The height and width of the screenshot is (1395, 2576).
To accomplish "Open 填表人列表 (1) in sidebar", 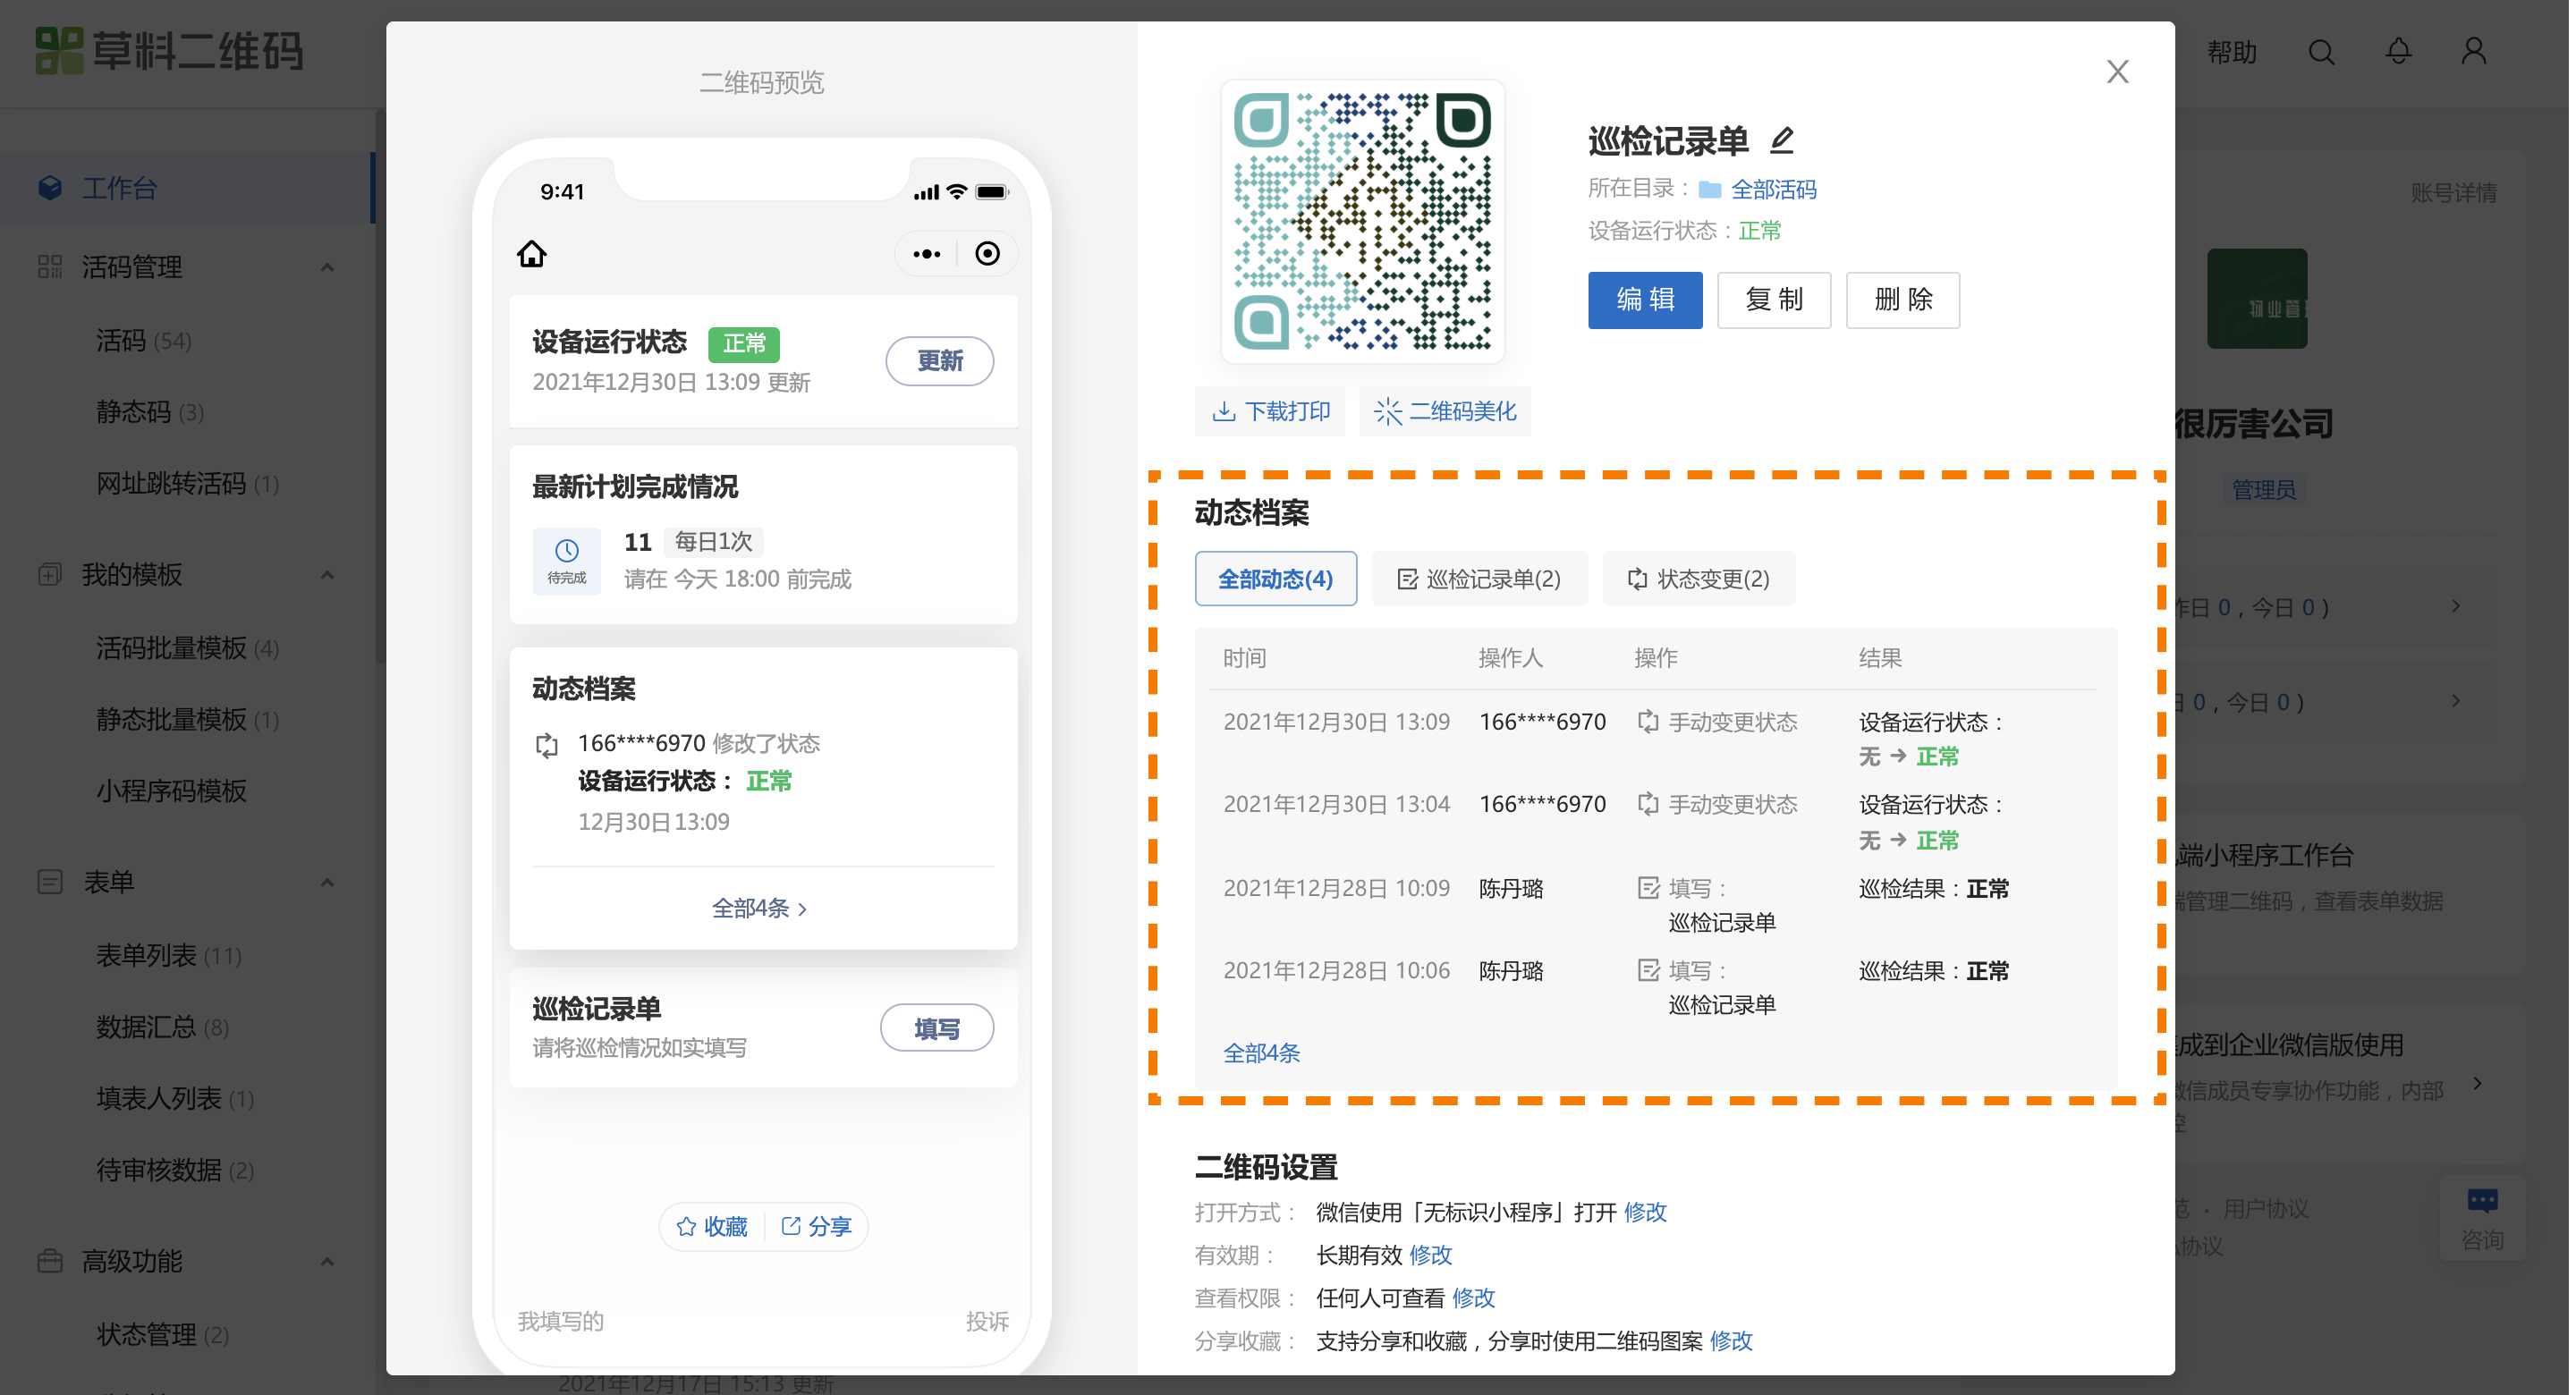I will click(175, 1101).
